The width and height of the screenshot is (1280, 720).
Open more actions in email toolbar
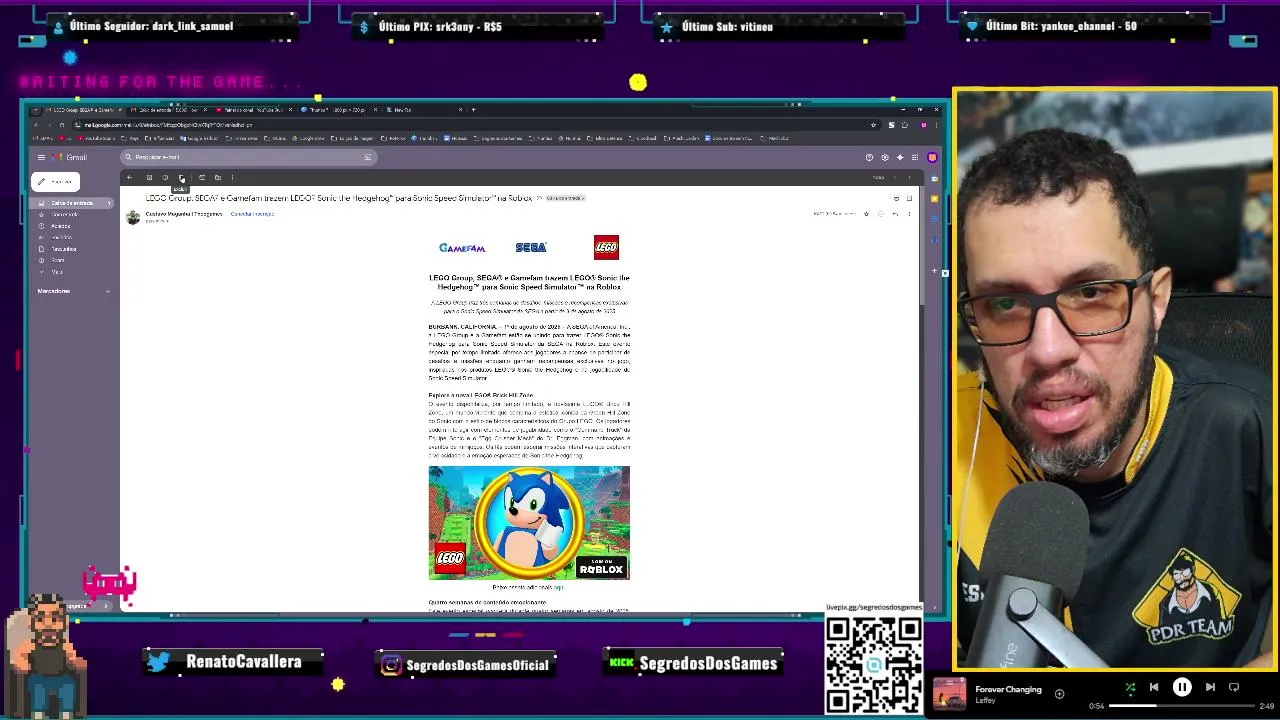232,177
